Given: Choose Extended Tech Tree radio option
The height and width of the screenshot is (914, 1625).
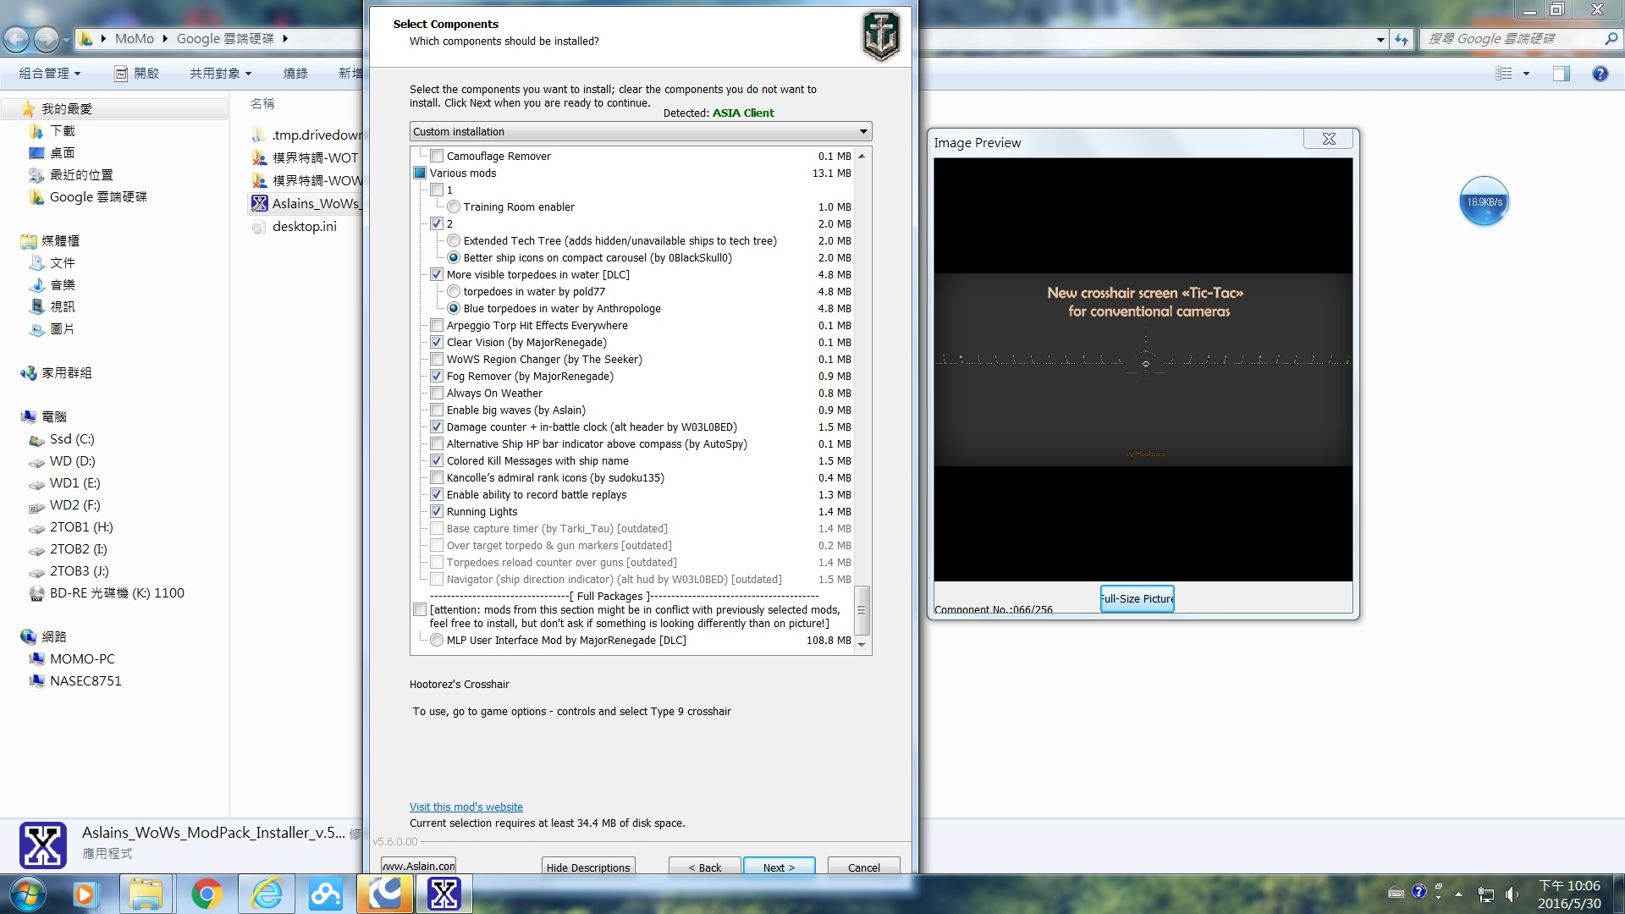Looking at the screenshot, I should click(454, 241).
